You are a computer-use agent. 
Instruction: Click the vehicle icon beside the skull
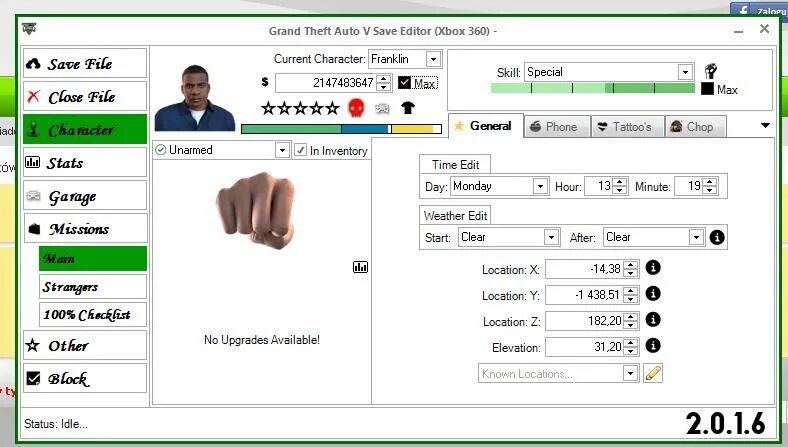[382, 108]
